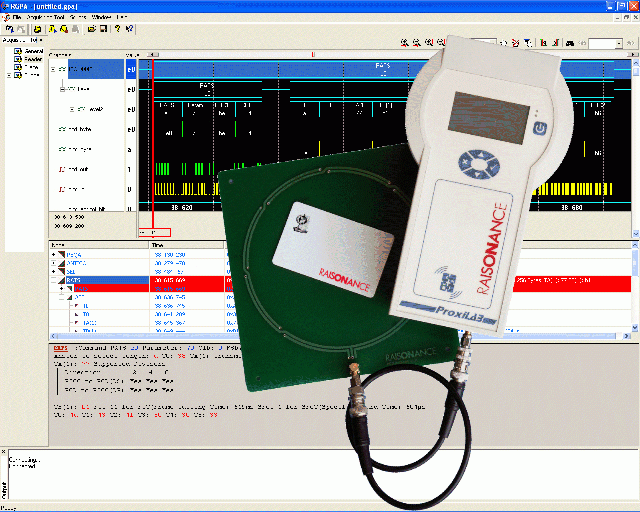Click the first zoom magnifier icon
The height and width of the screenshot is (512, 640).
click(404, 42)
